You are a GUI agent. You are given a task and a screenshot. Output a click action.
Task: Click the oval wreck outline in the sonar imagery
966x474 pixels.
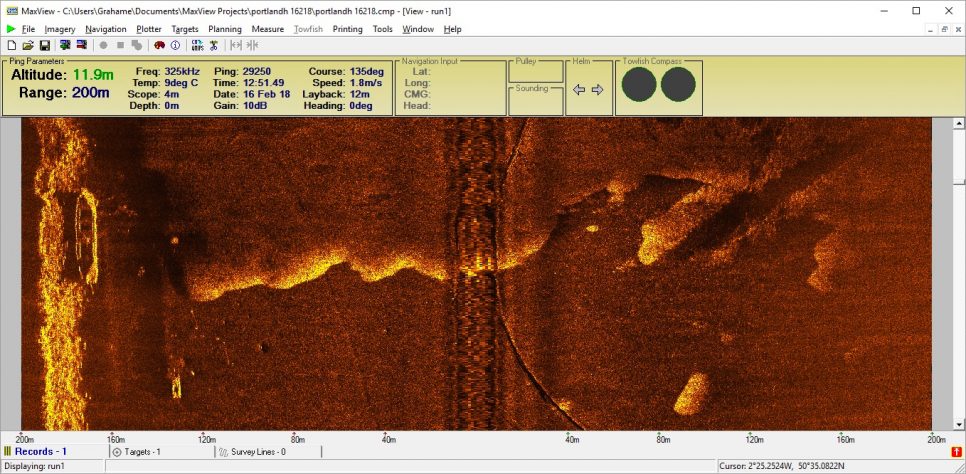87,235
